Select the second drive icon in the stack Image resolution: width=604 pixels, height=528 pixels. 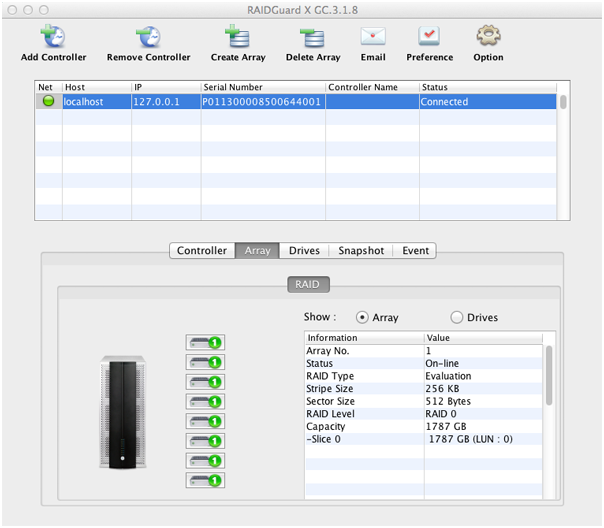point(205,362)
